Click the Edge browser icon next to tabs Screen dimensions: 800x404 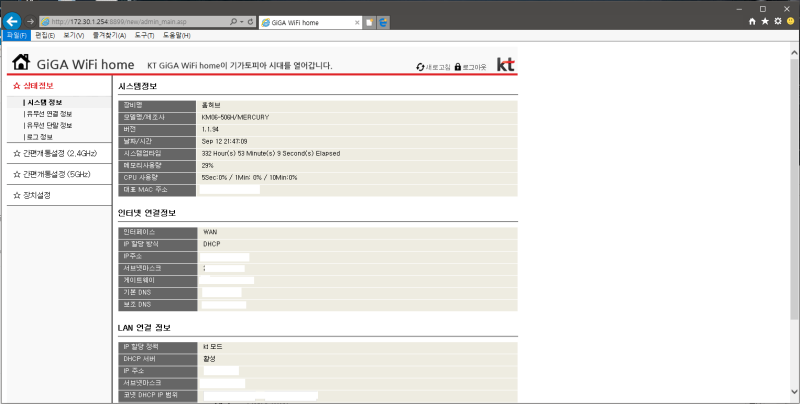(383, 22)
